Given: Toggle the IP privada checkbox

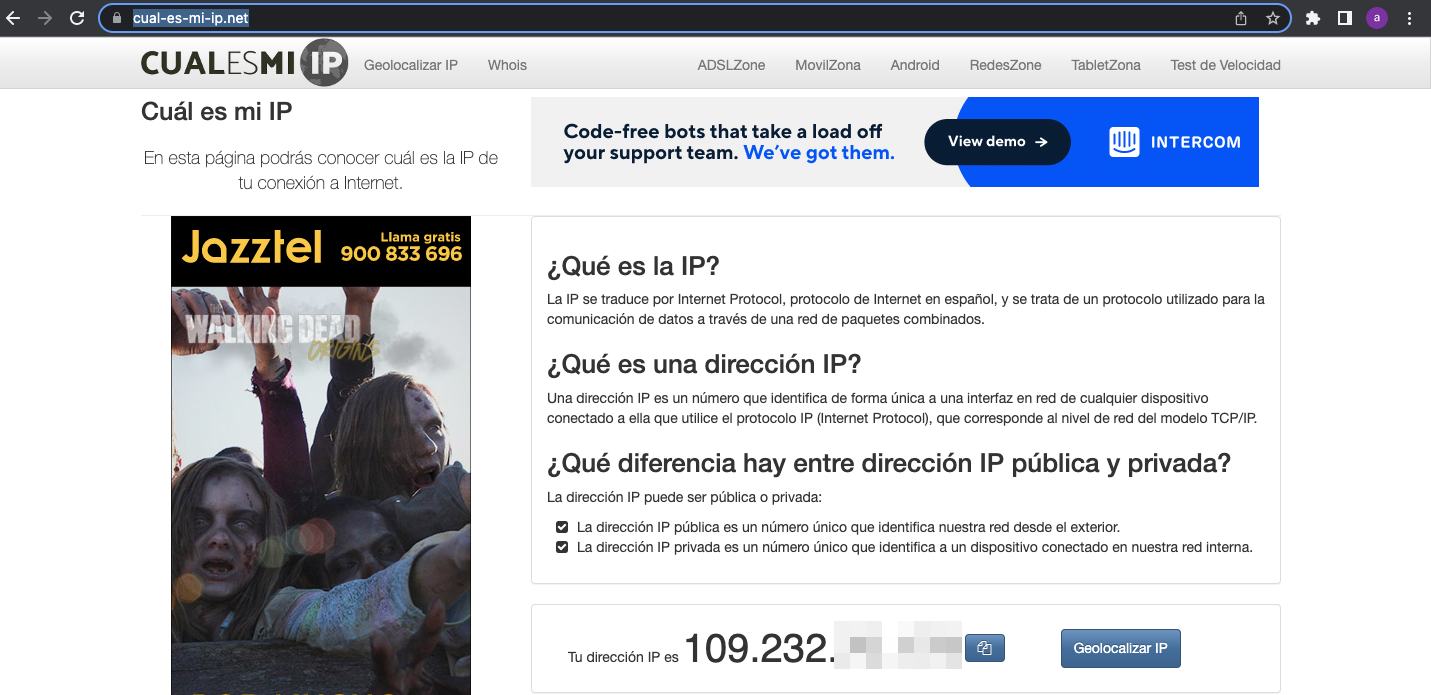Looking at the screenshot, I should coord(562,547).
